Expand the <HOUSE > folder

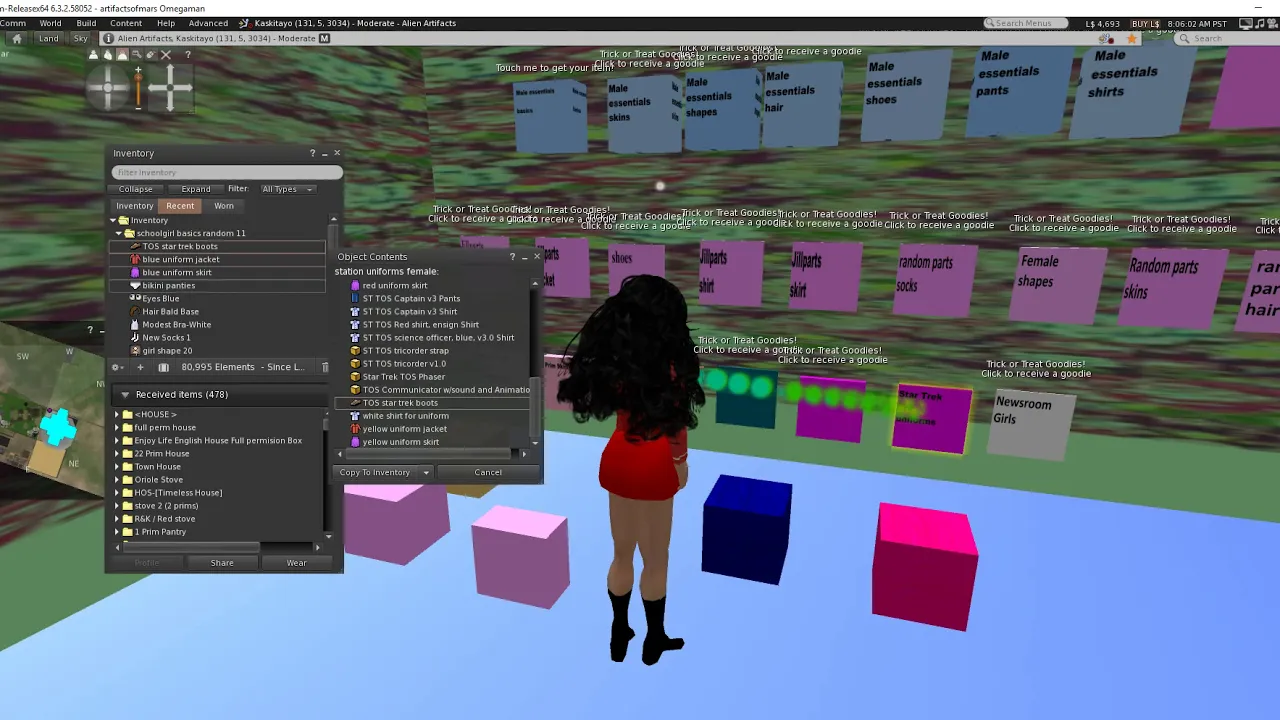pos(116,415)
